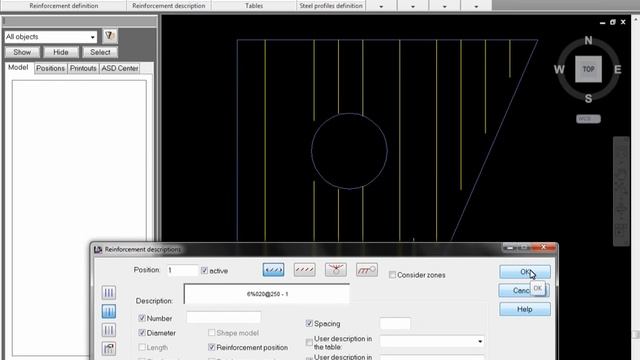Toggle the Length checkbox
Viewport: 640px width, 360px height.
(142, 347)
